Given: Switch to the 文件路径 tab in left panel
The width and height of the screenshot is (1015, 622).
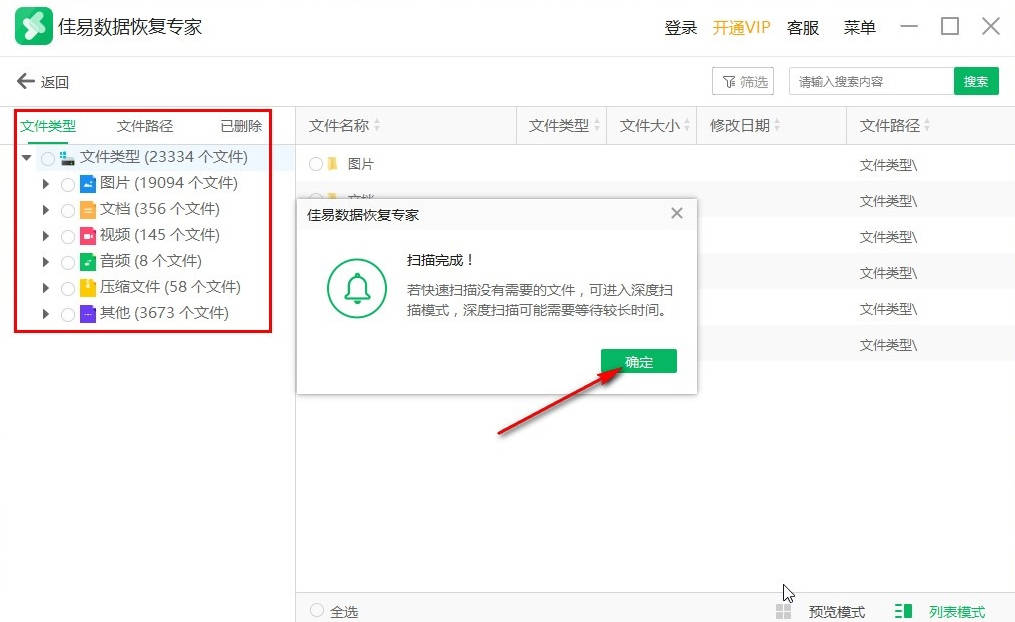Looking at the screenshot, I should [x=145, y=126].
